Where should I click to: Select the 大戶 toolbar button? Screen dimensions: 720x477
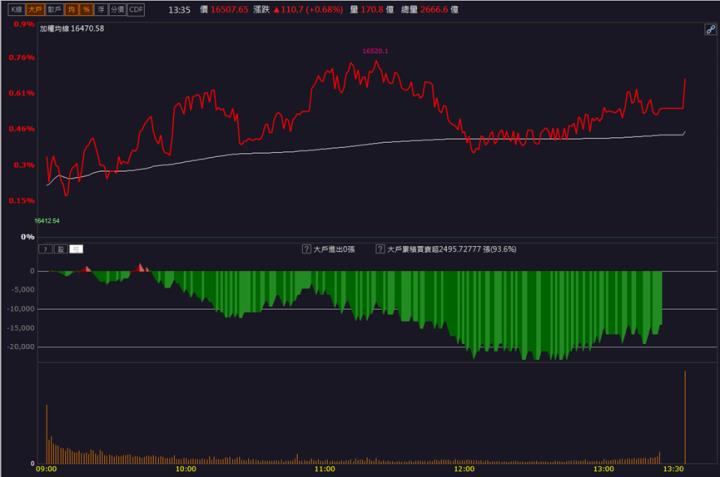click(x=35, y=9)
